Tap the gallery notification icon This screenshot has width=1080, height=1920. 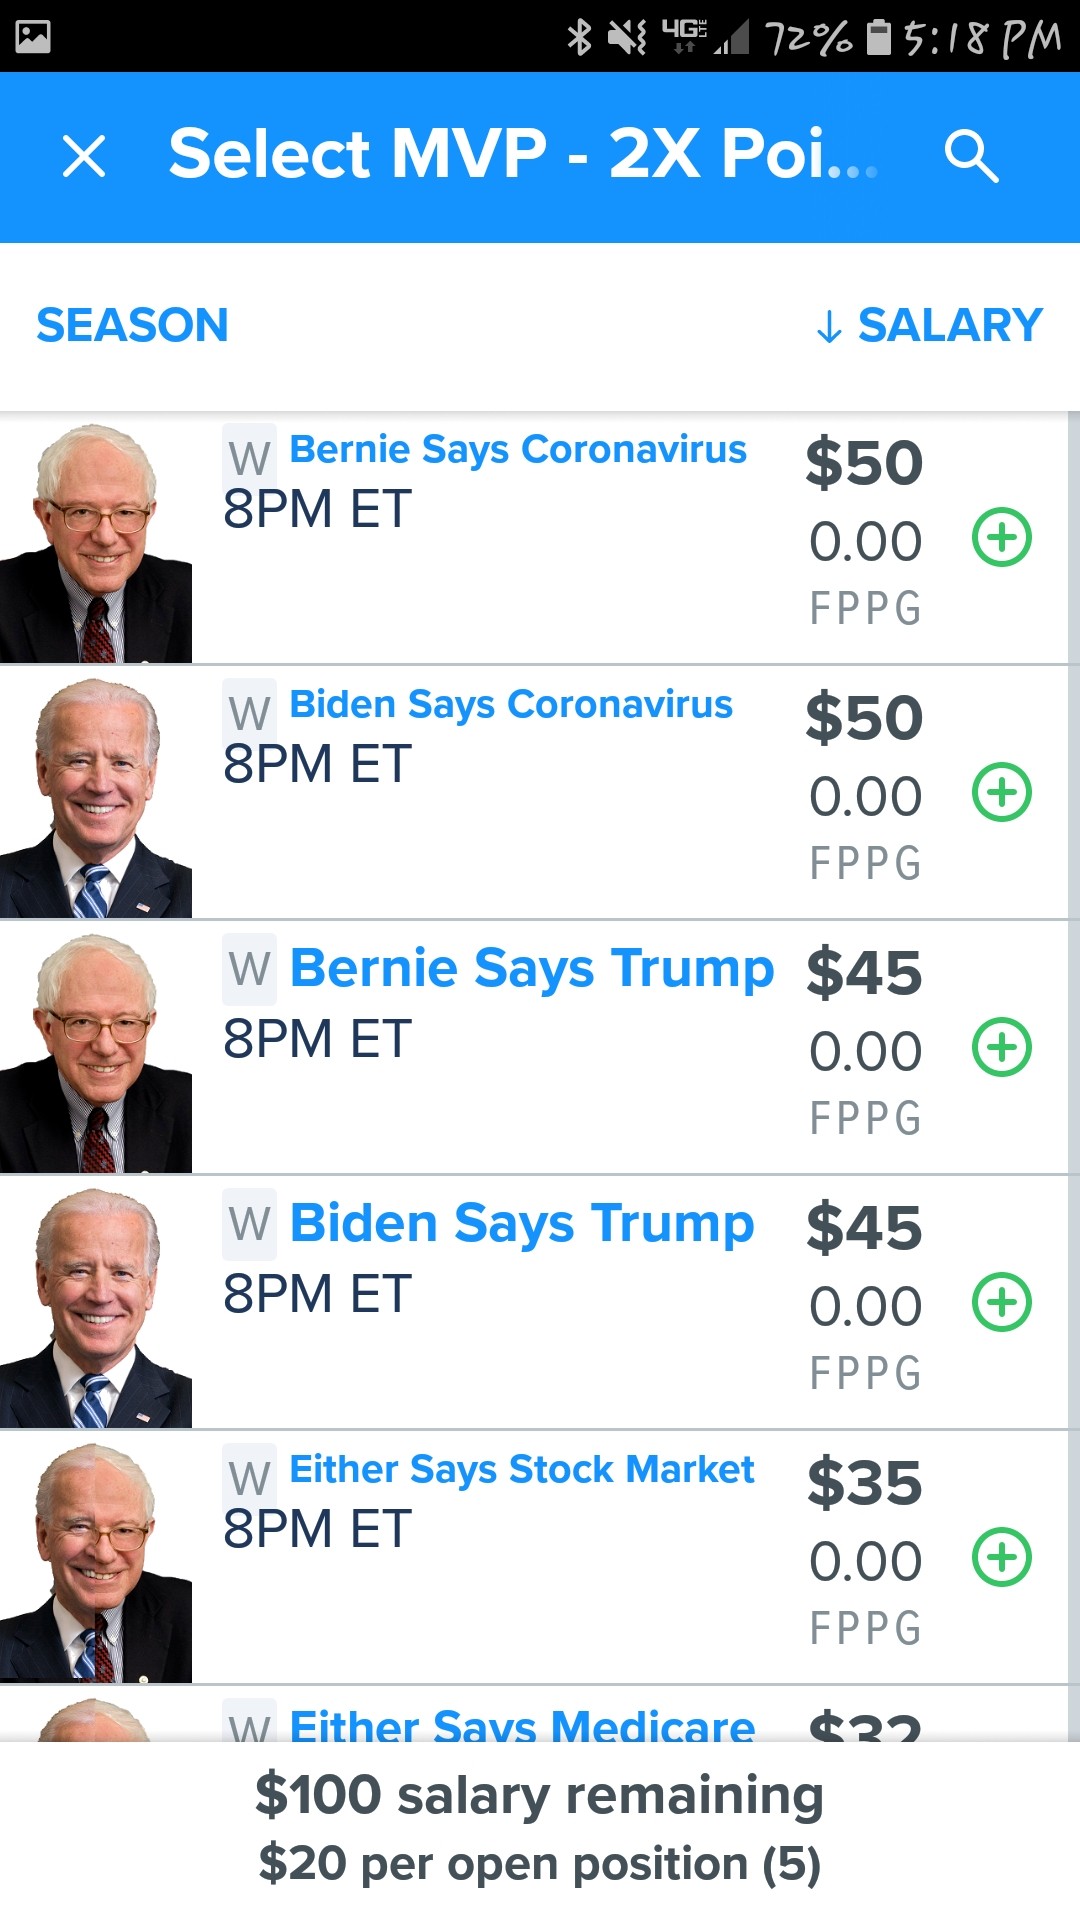tap(33, 37)
